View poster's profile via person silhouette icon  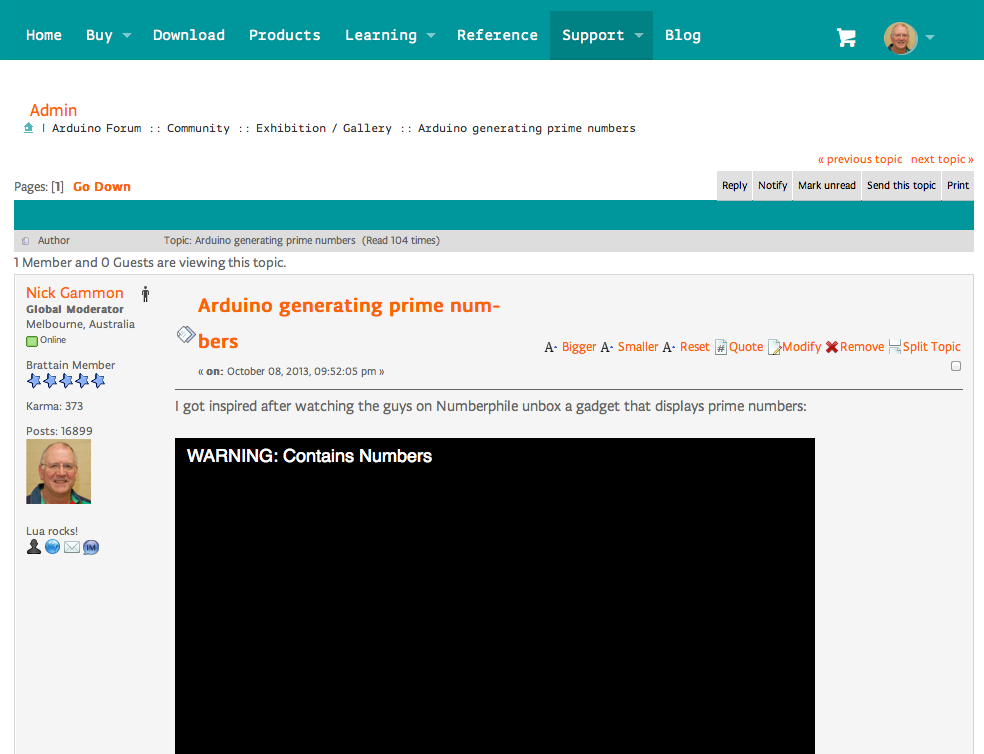[x=34, y=547]
